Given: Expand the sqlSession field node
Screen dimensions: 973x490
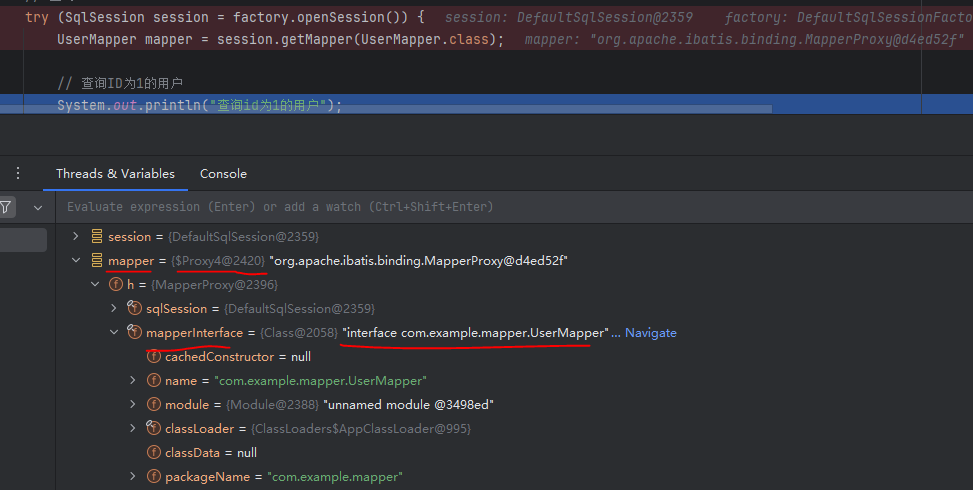Looking at the screenshot, I should point(114,308).
